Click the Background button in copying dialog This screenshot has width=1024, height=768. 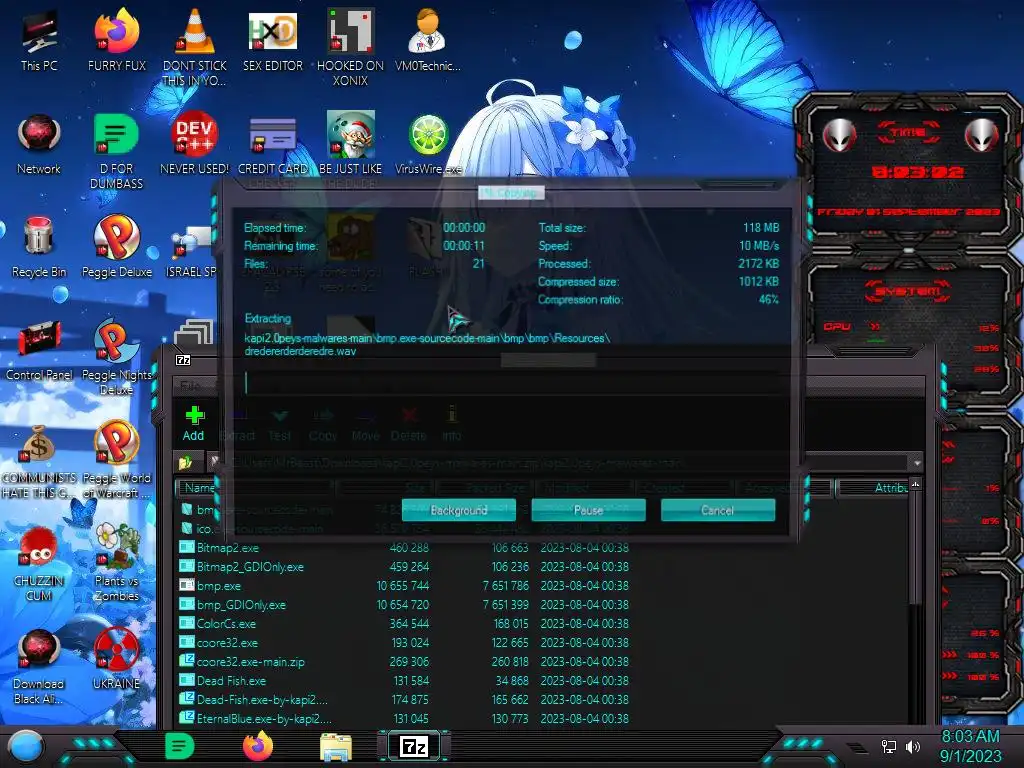click(458, 510)
